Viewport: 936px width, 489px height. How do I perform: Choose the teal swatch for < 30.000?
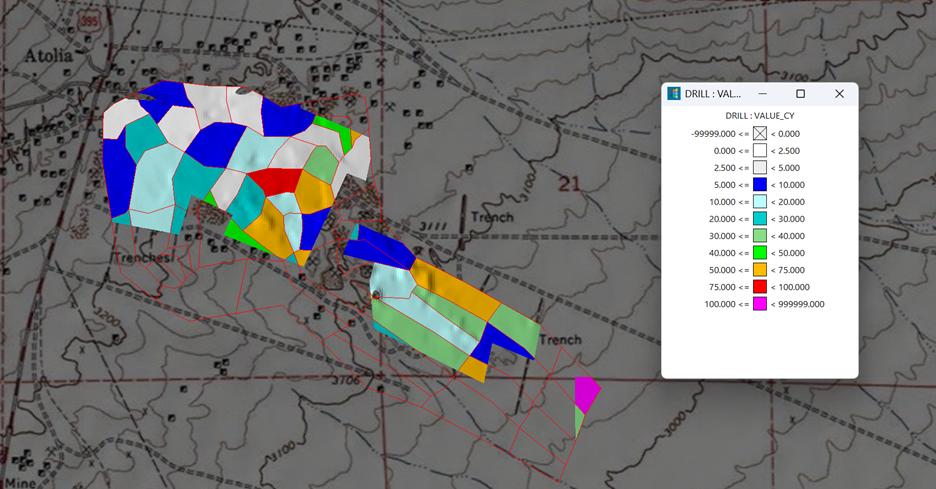pyautogui.click(x=759, y=218)
